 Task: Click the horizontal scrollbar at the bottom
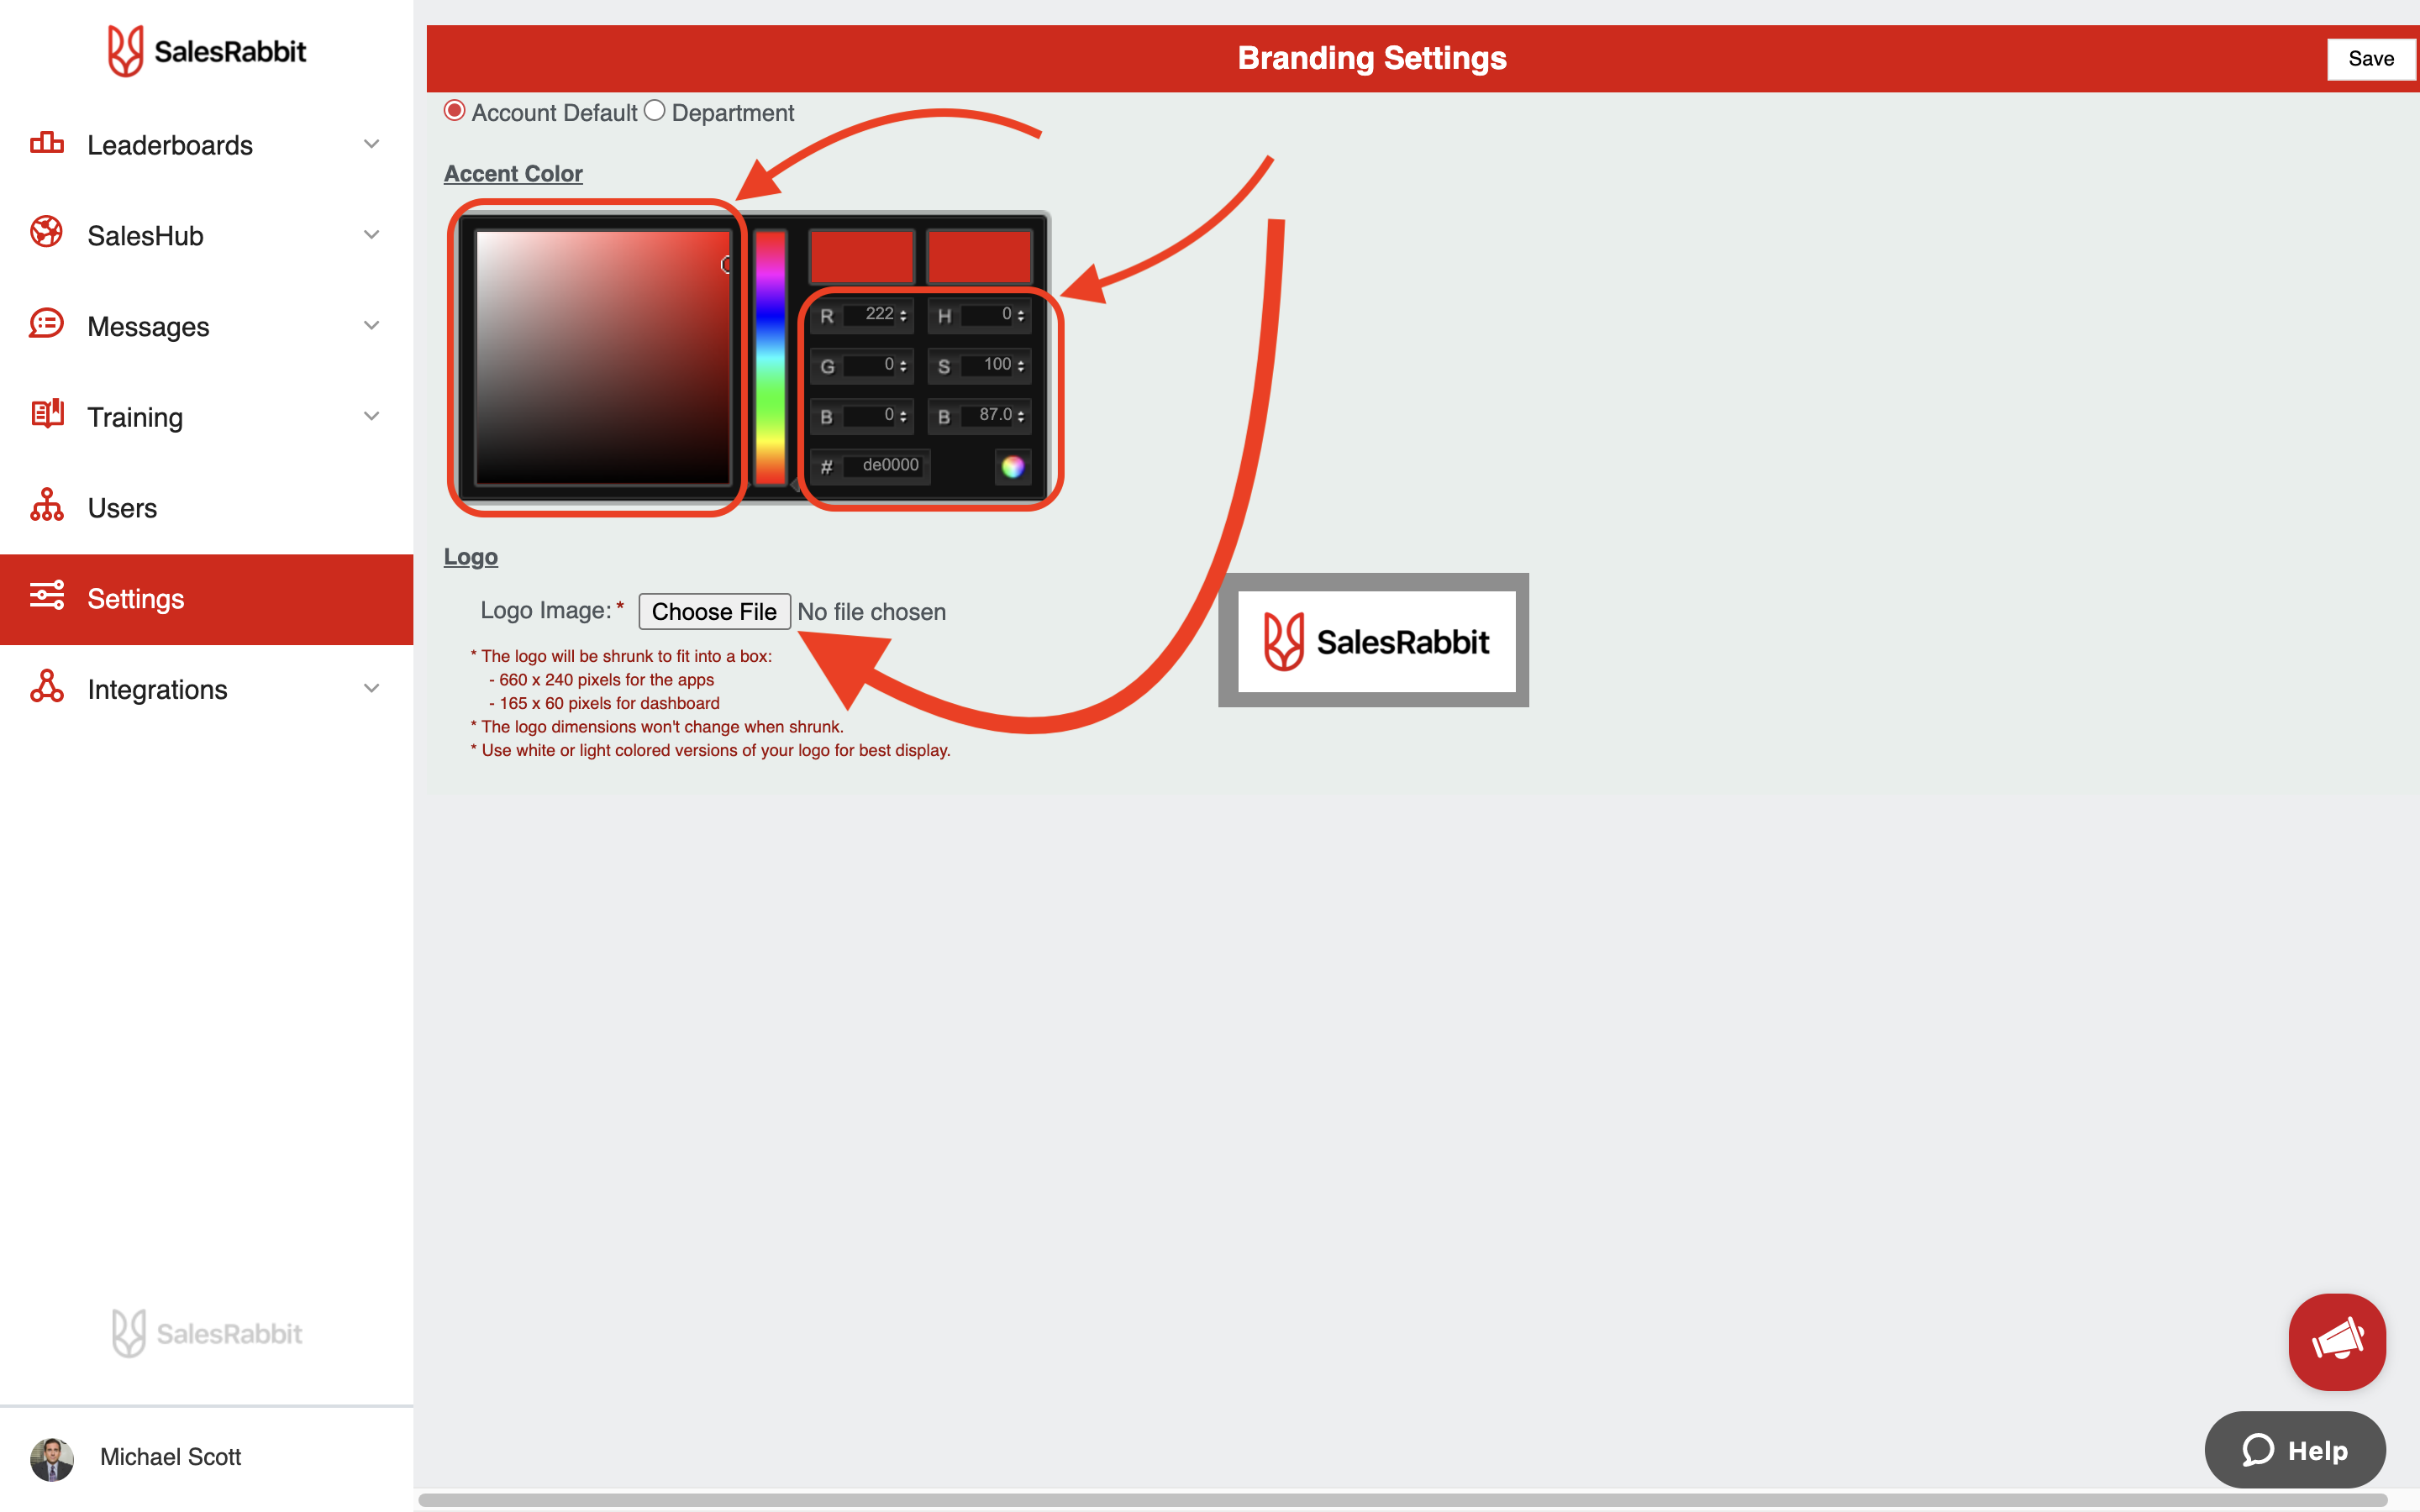(x=1402, y=1500)
